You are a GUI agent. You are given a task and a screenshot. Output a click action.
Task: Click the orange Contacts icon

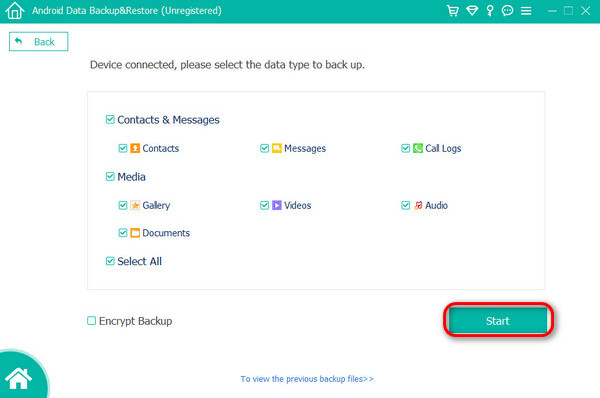point(135,148)
